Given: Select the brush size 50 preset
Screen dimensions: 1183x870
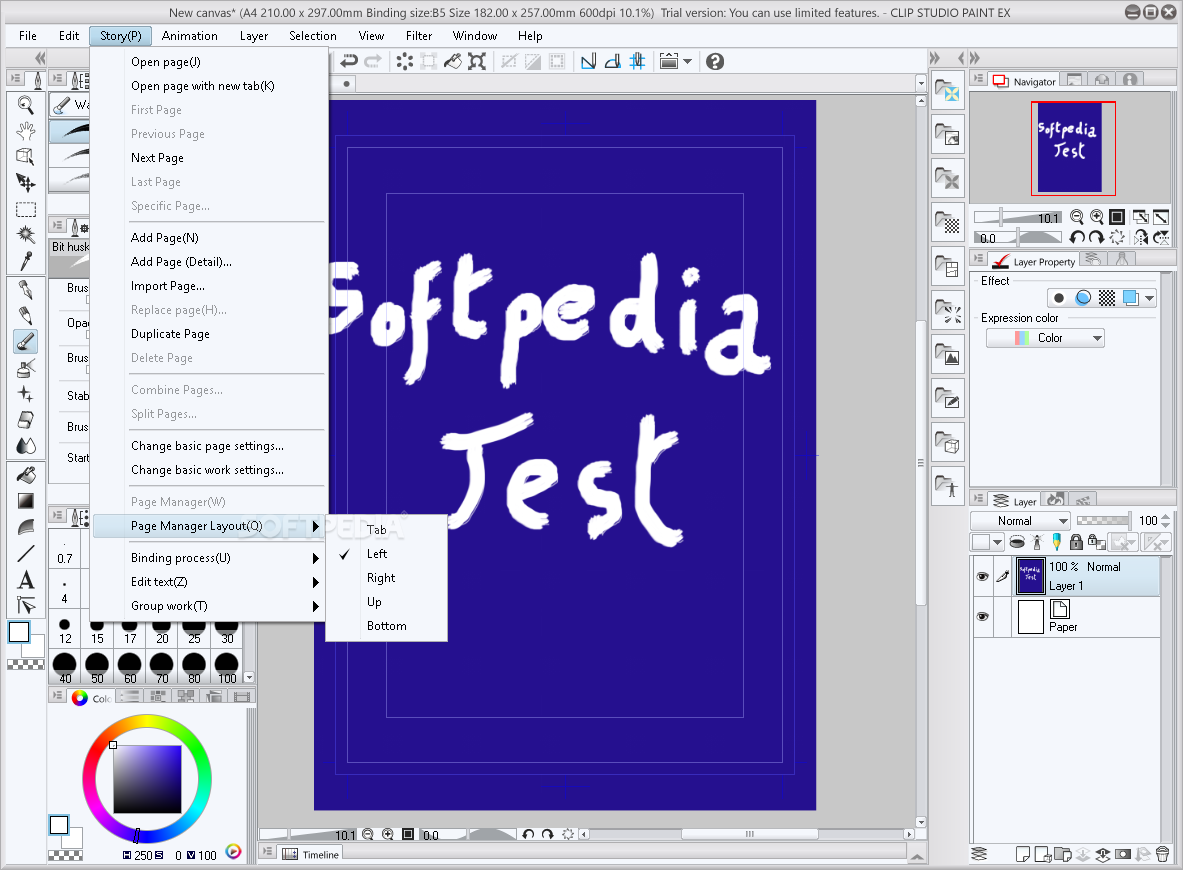Looking at the screenshot, I should (97, 668).
